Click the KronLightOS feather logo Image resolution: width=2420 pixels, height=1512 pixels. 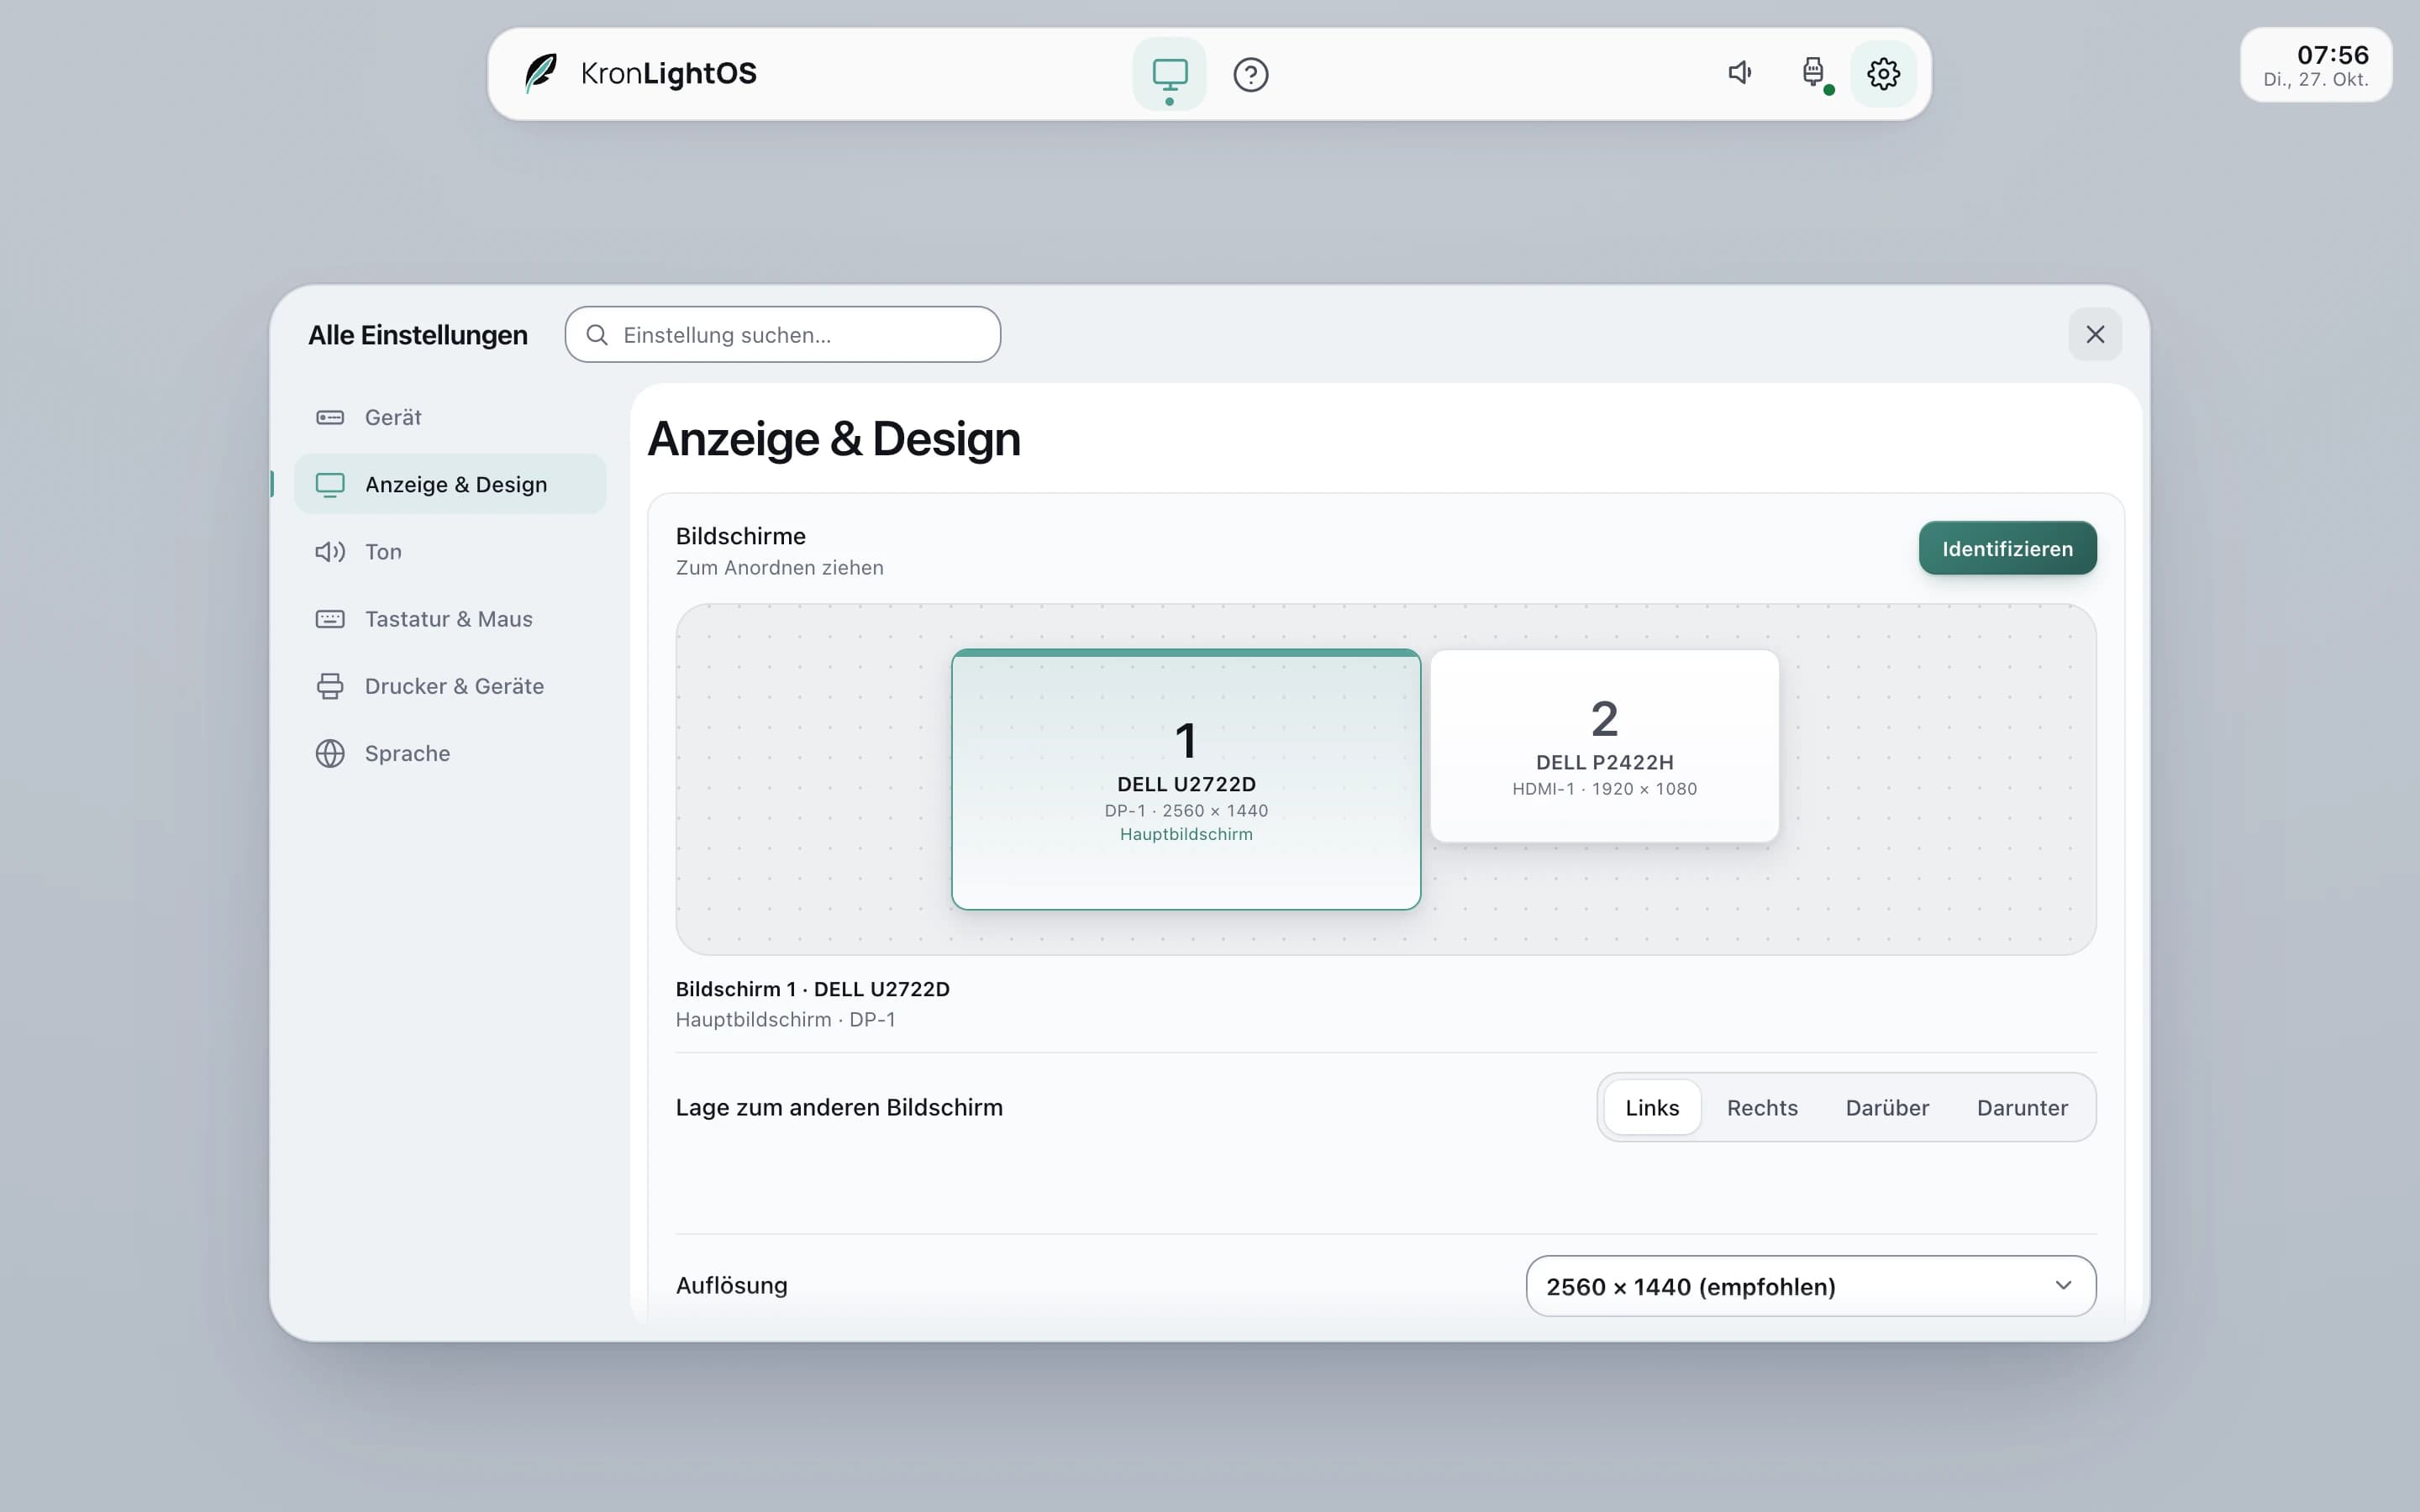point(541,73)
